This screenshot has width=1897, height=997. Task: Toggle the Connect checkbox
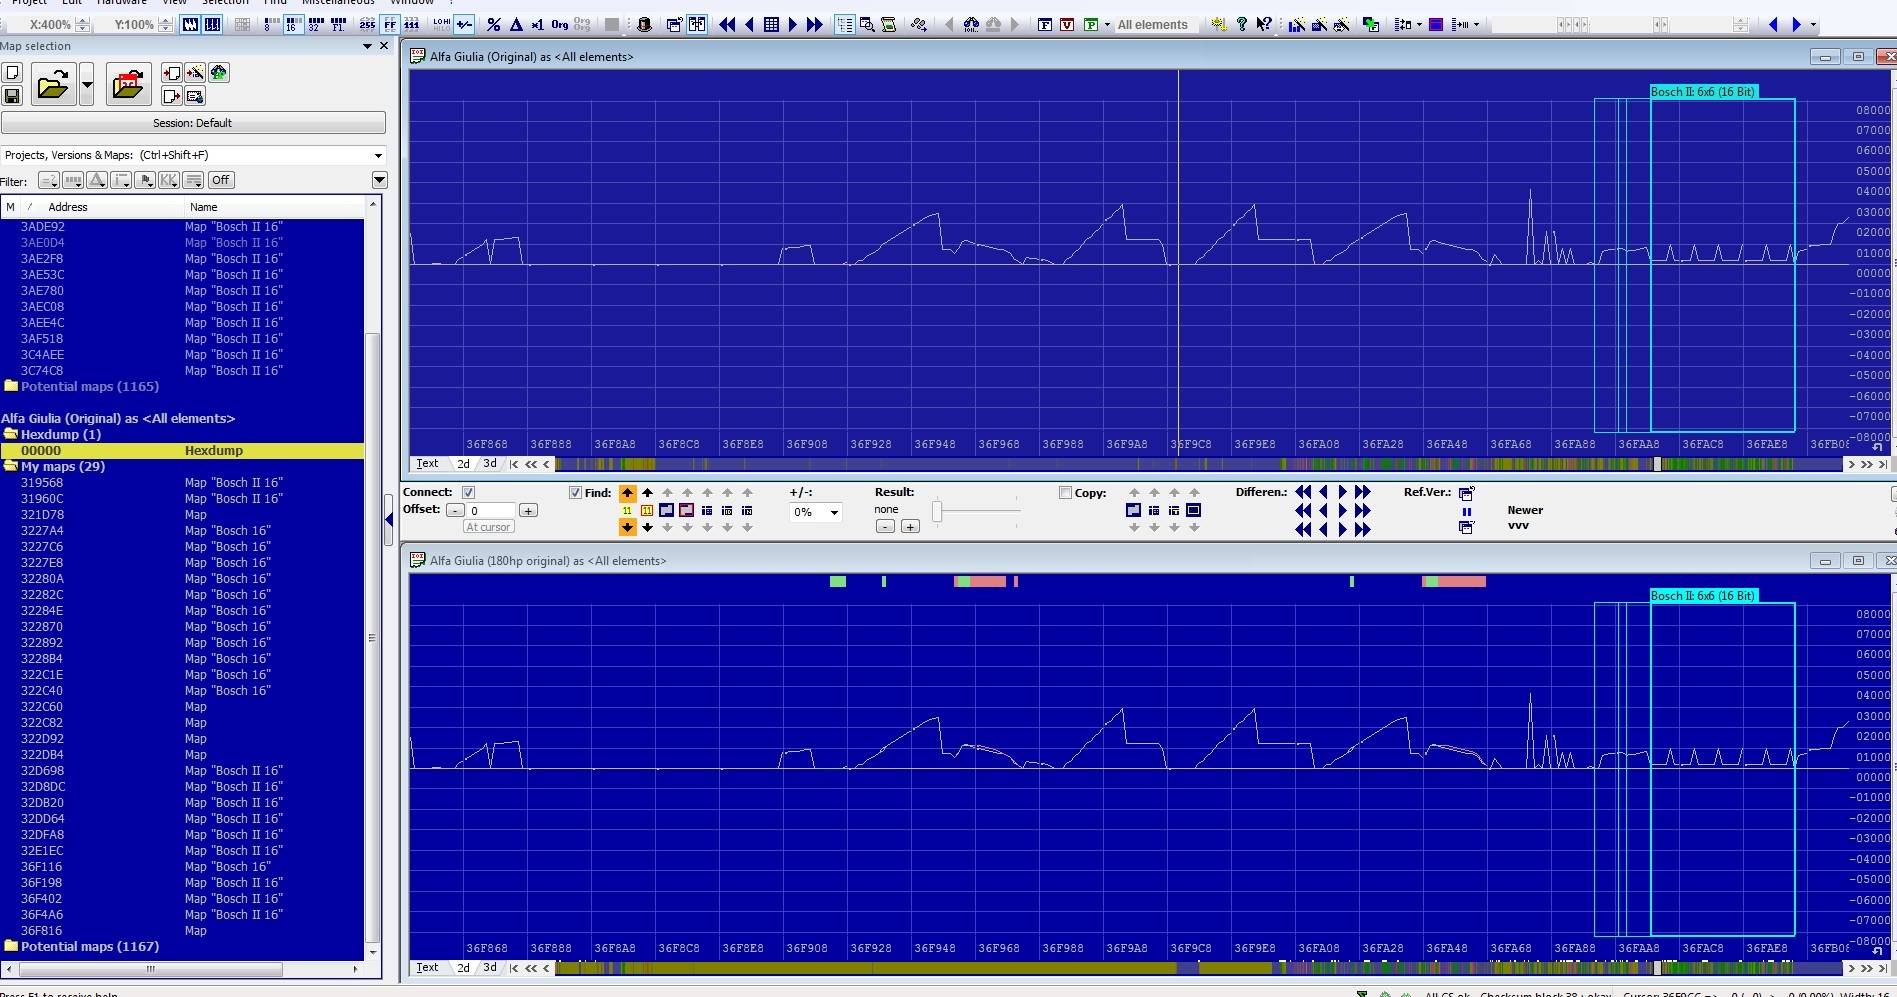point(468,492)
